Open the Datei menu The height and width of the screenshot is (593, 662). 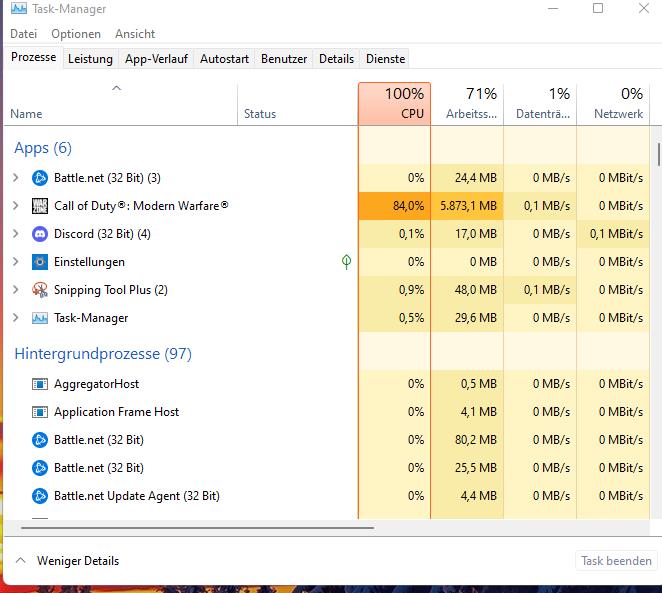click(24, 34)
